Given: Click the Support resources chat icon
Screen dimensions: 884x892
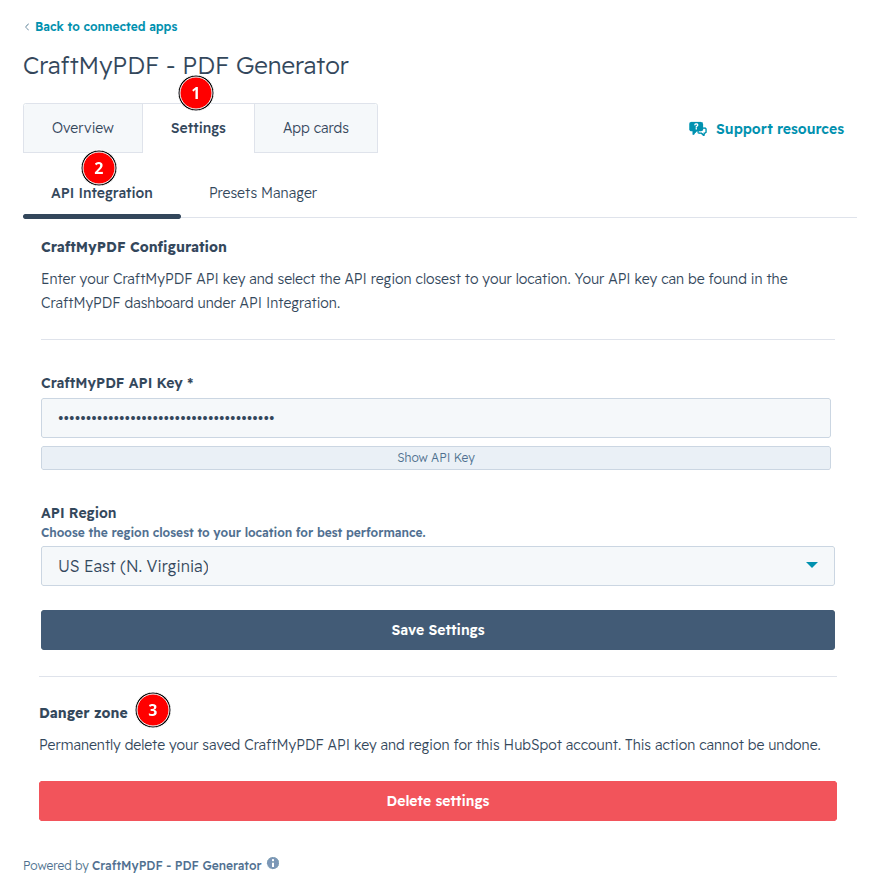Looking at the screenshot, I should (x=697, y=129).
